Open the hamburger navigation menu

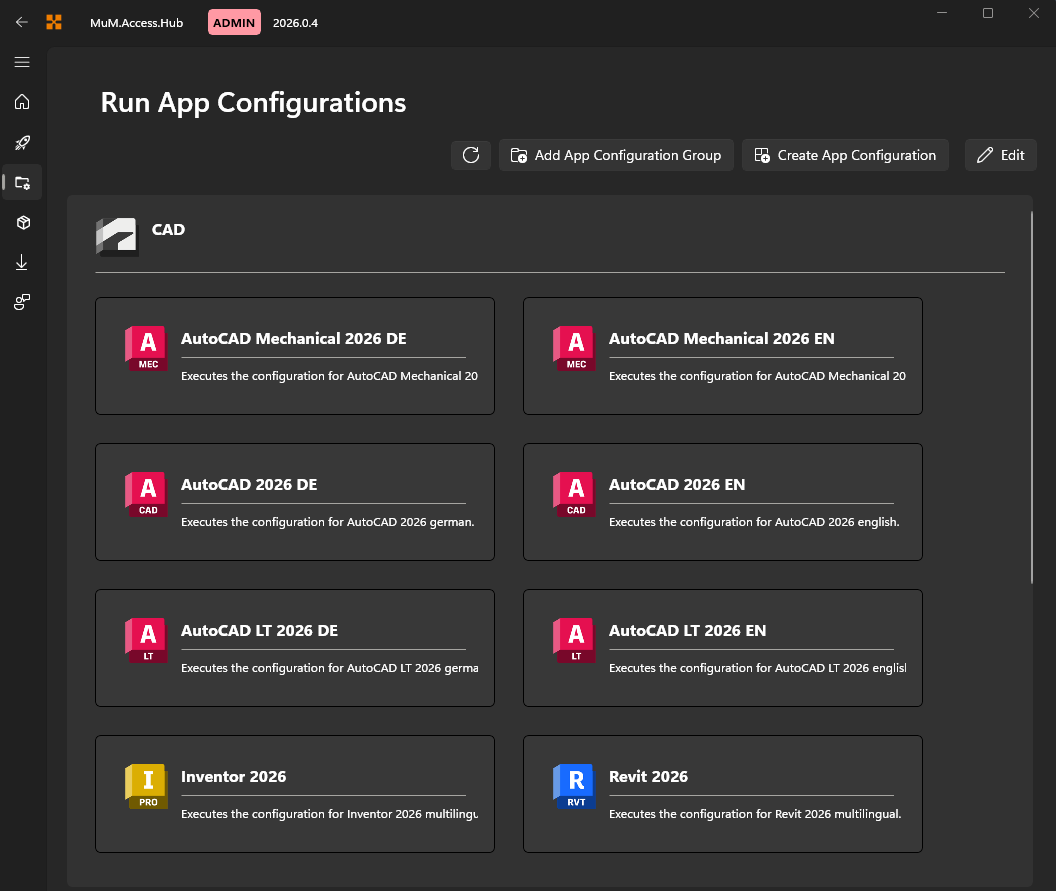[x=21, y=62]
